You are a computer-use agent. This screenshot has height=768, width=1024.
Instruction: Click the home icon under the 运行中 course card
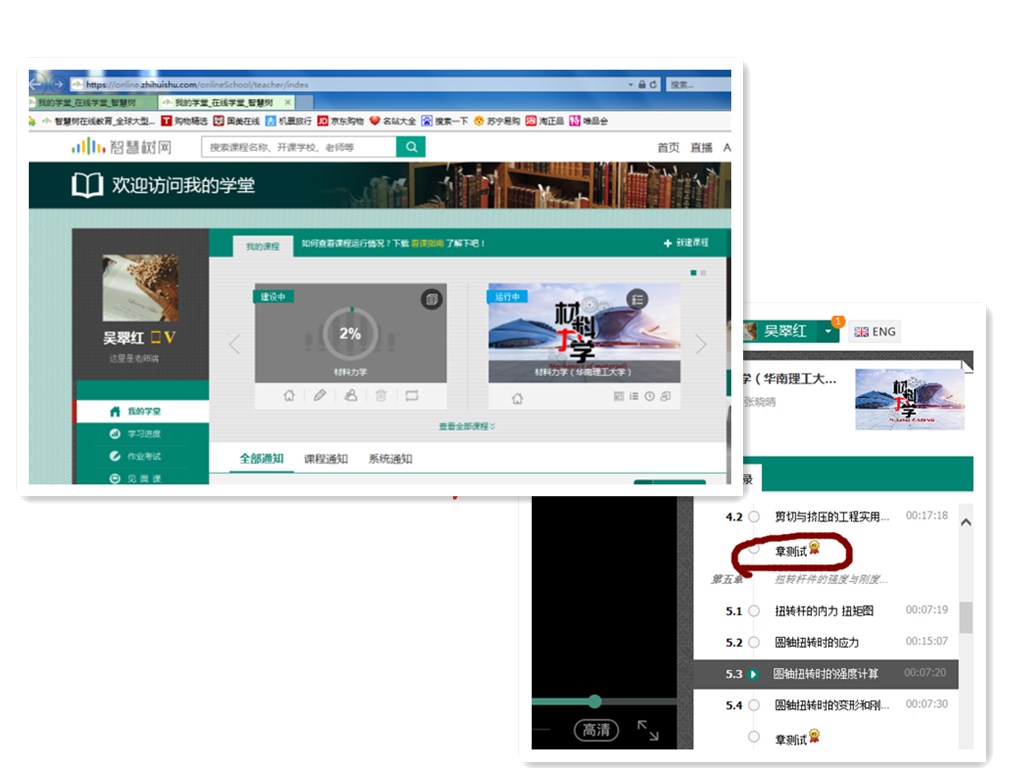[x=517, y=398]
